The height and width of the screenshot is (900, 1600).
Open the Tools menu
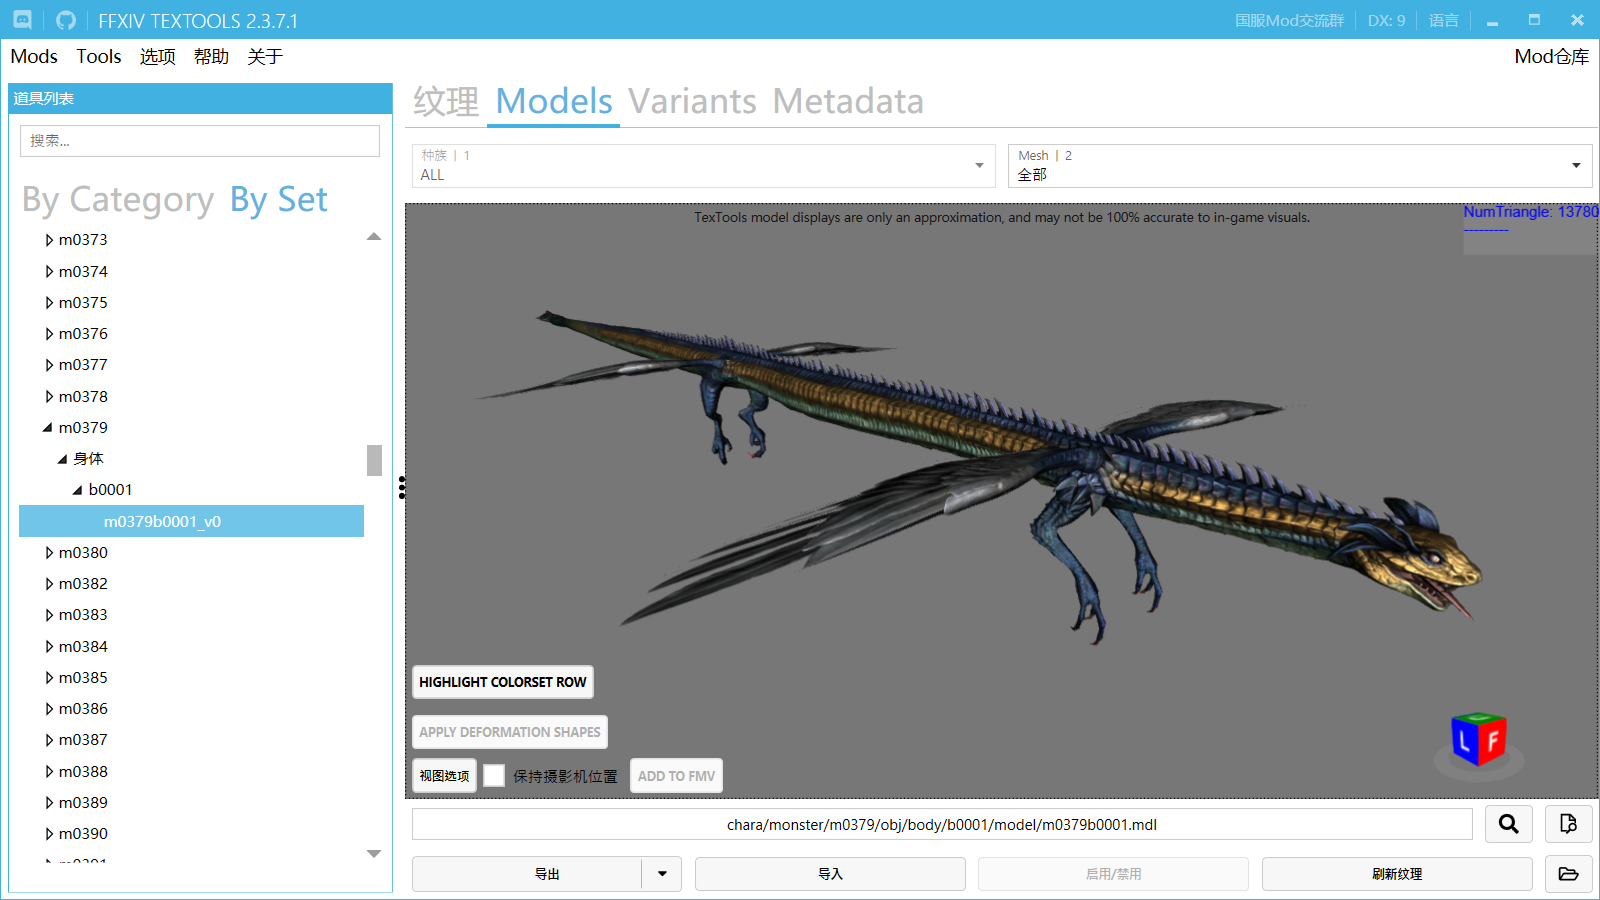coord(99,57)
